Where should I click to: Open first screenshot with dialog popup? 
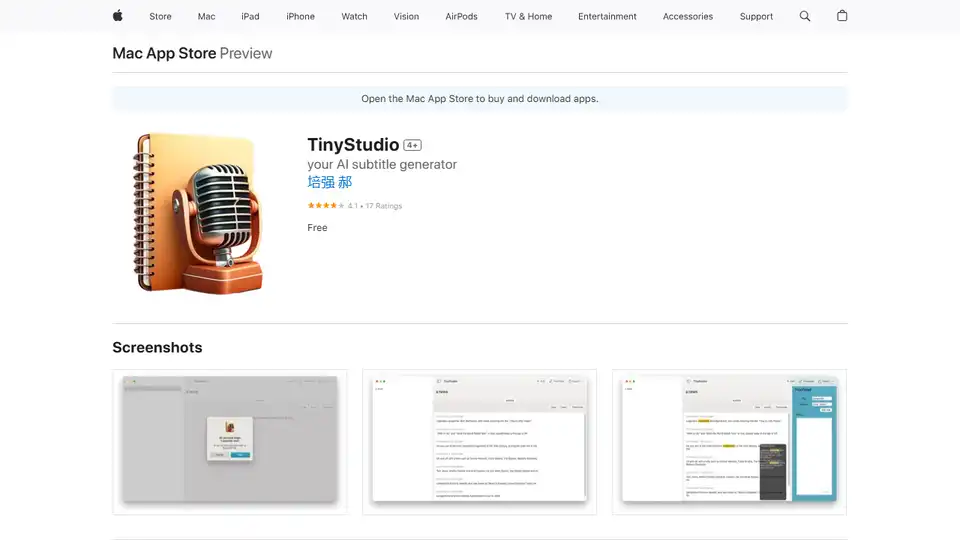[x=230, y=441]
